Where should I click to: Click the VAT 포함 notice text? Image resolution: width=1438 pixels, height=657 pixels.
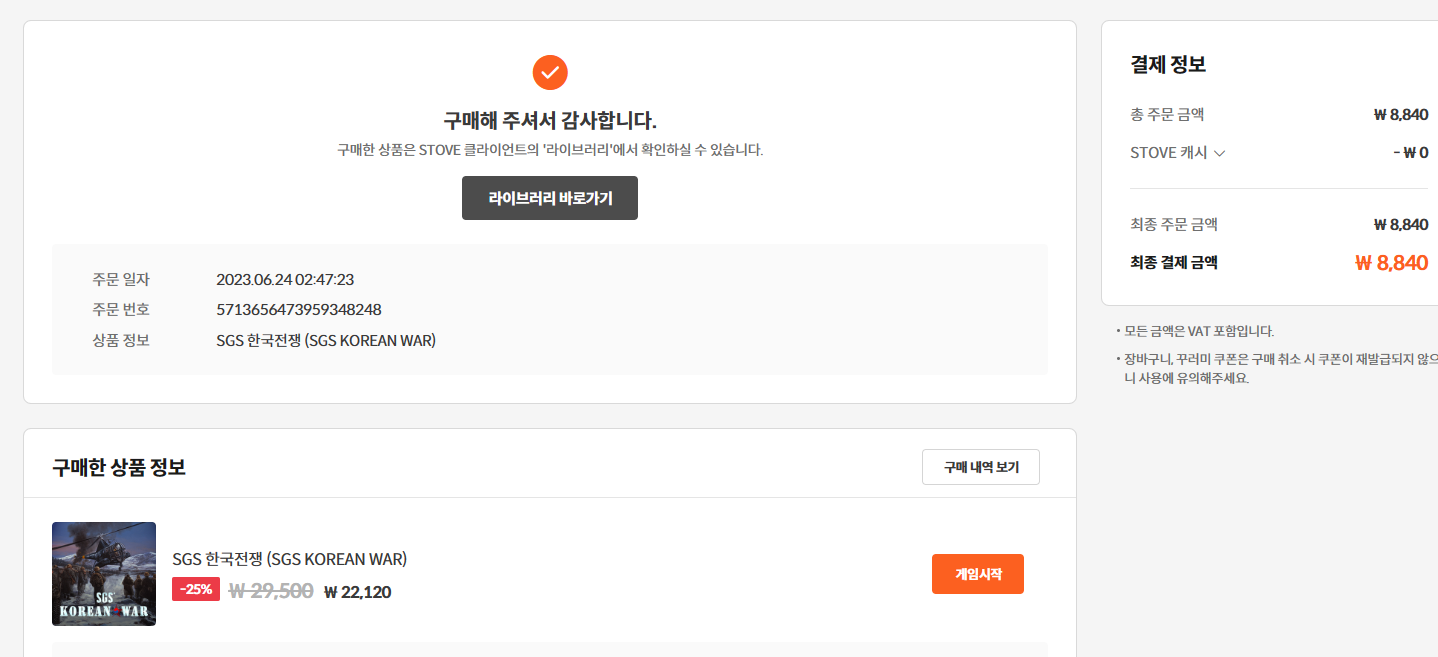click(x=1198, y=331)
